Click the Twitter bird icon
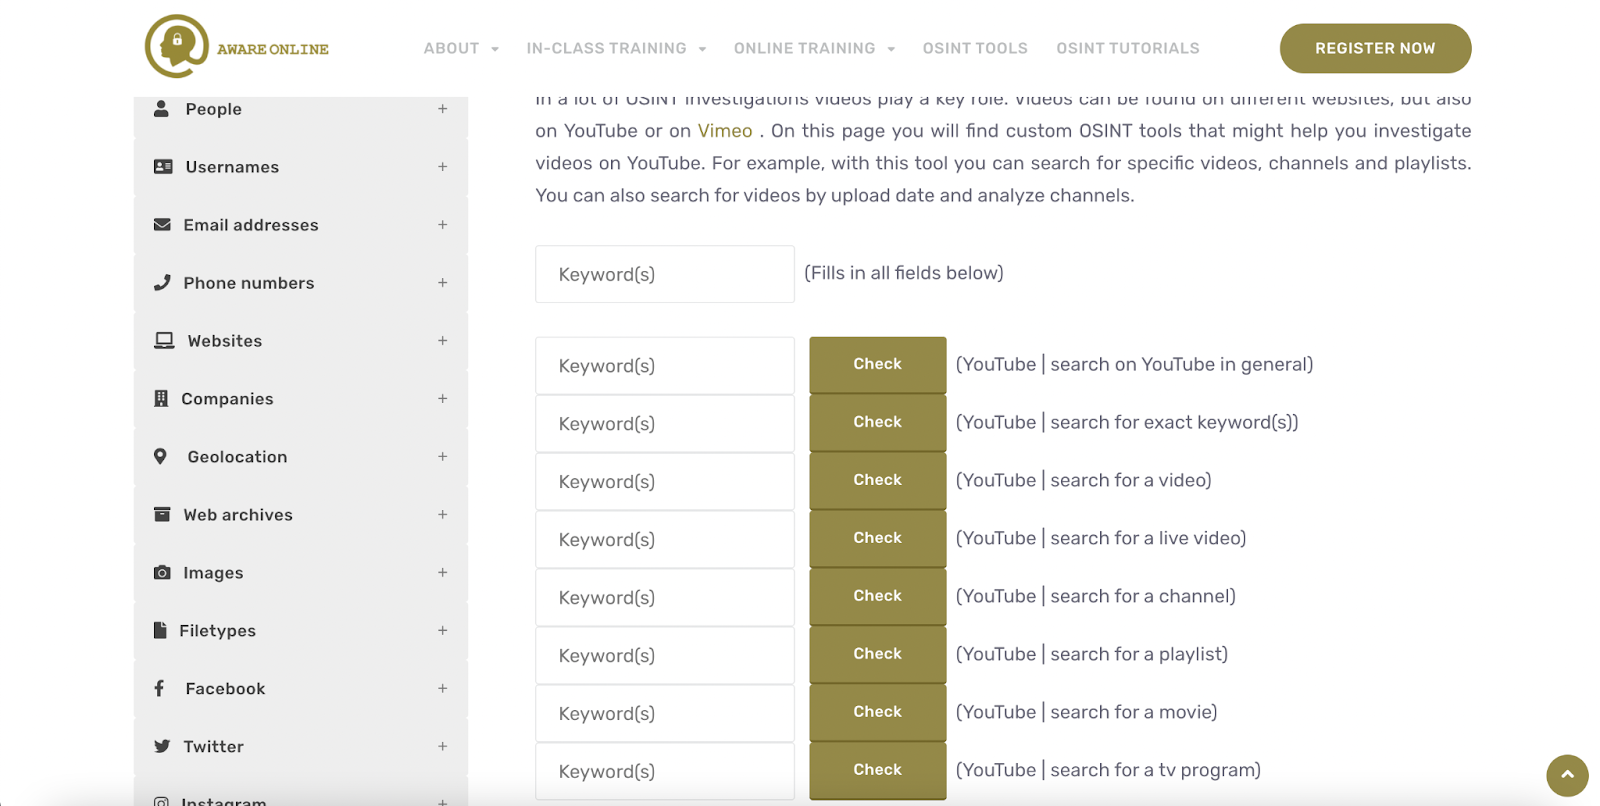The height and width of the screenshot is (806, 1600). click(x=162, y=747)
